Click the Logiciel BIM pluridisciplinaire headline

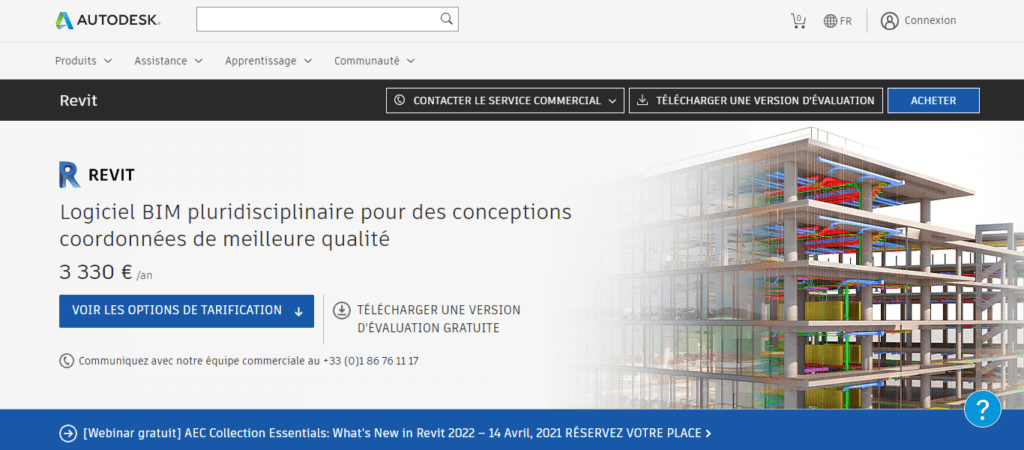(x=315, y=225)
